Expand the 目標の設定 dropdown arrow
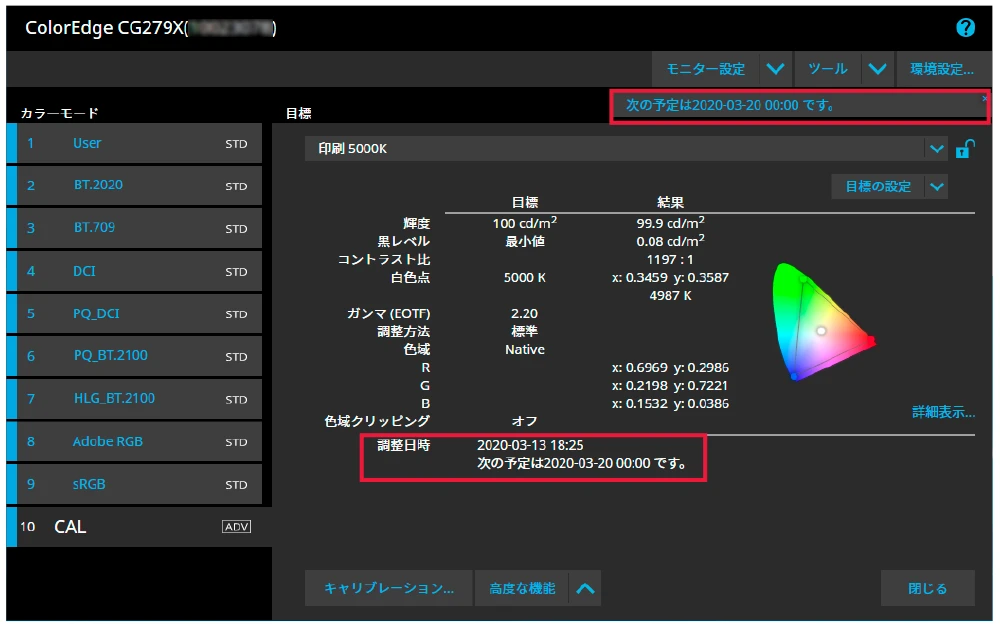The width and height of the screenshot is (1000, 628). tap(936, 187)
